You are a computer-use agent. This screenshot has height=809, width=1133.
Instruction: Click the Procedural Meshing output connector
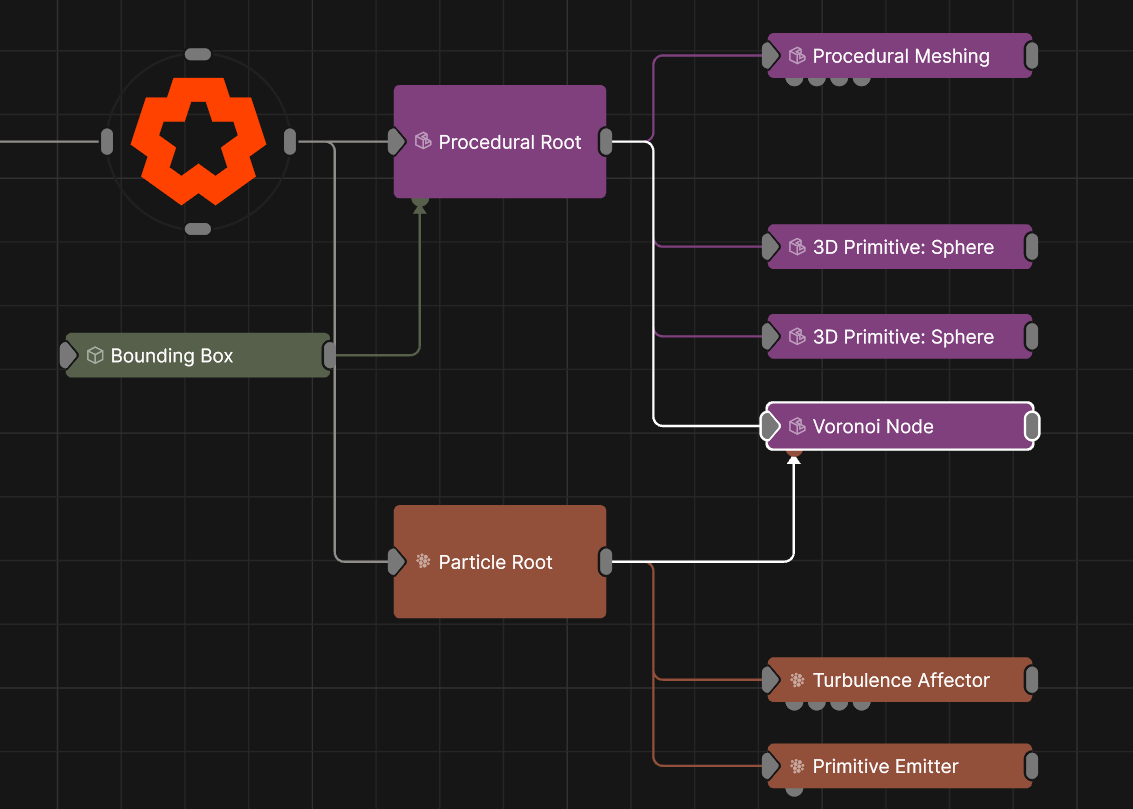tap(1032, 56)
